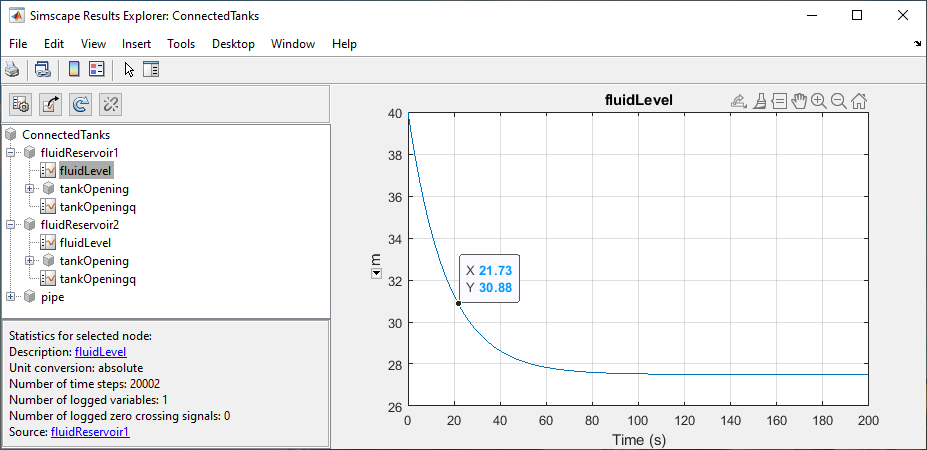This screenshot has height=450, width=927.
Task: Open the Help menu
Action: coord(344,44)
